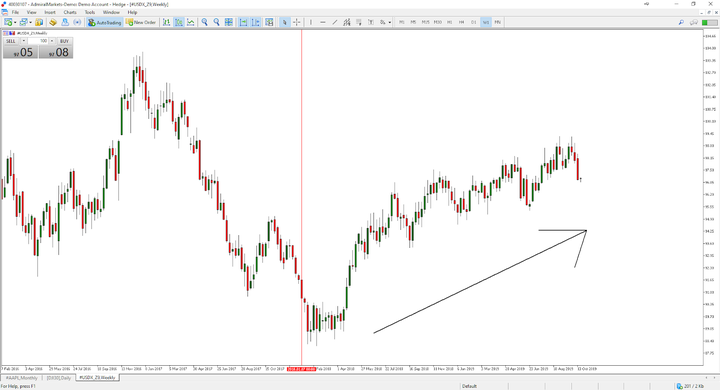
Task: Click the Toolbox signal icon
Action: 77,22
